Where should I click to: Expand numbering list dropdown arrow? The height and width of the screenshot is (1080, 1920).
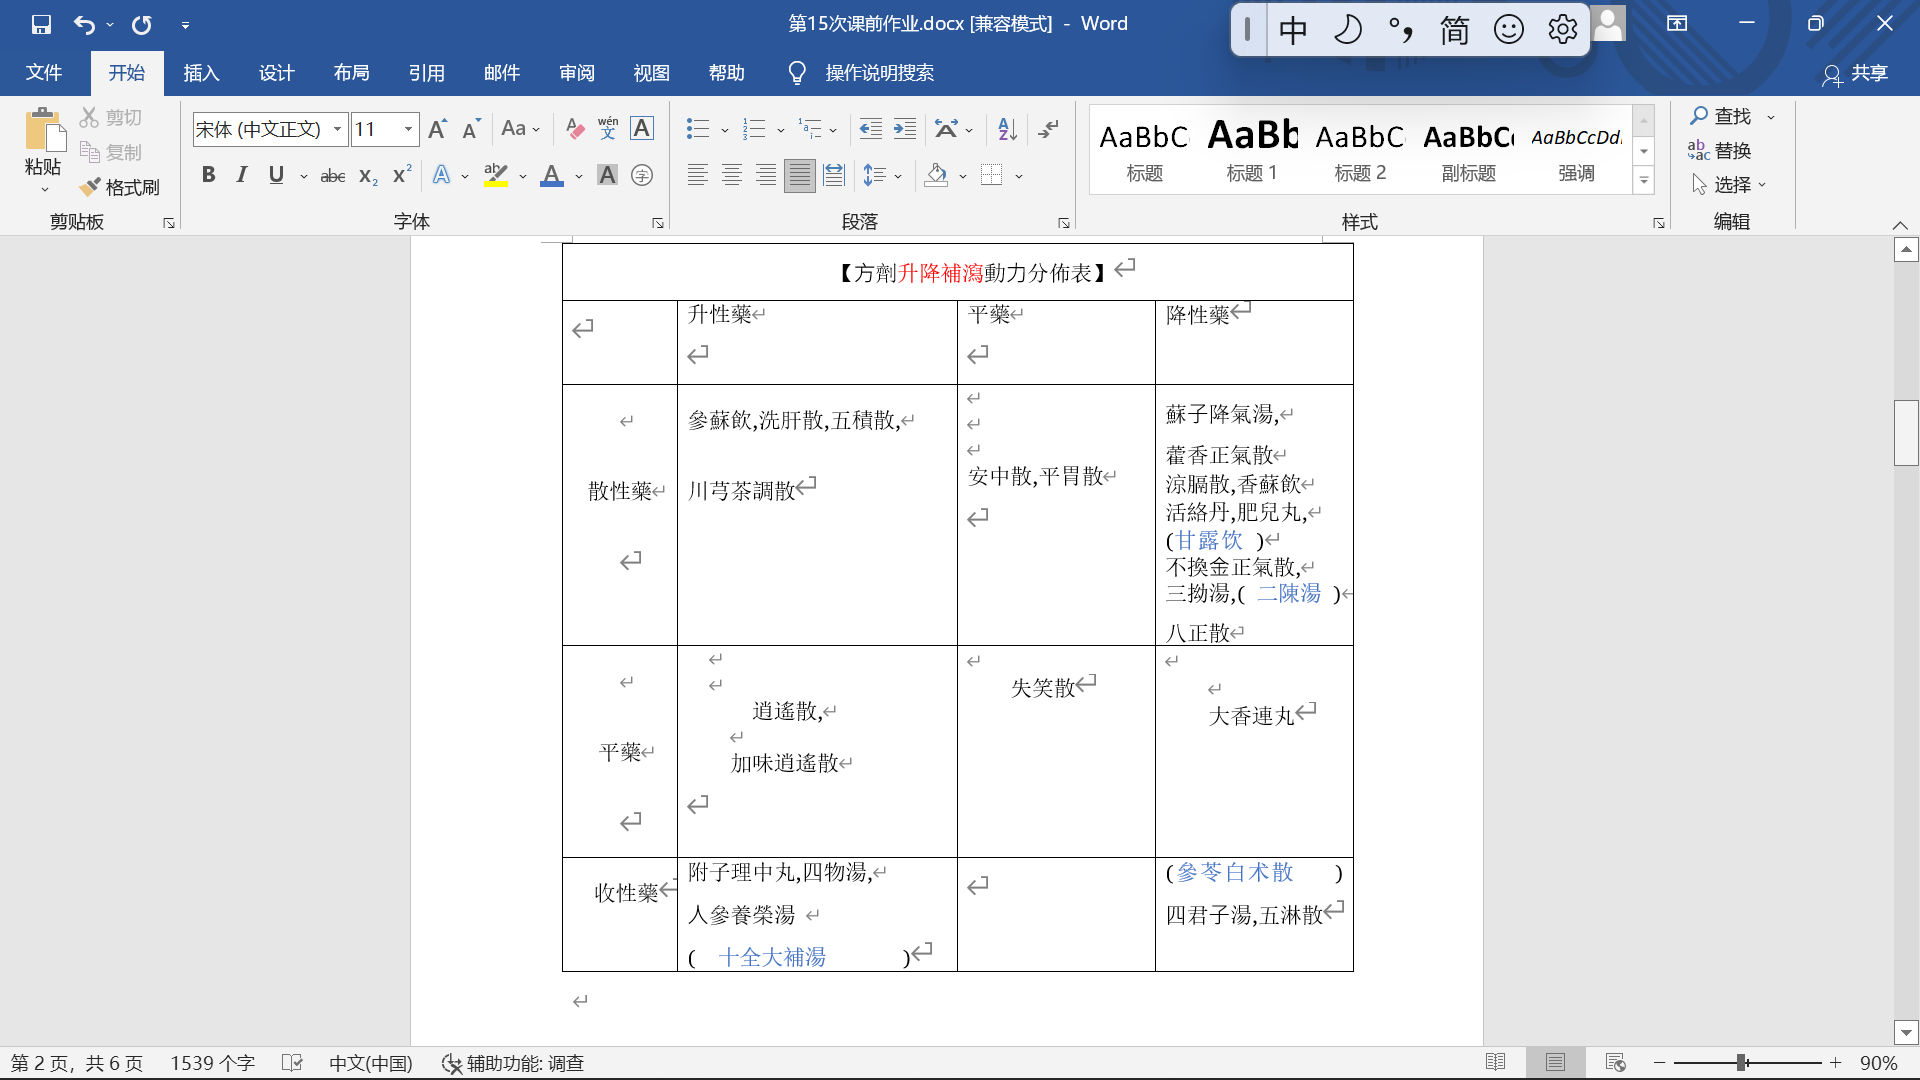click(781, 130)
